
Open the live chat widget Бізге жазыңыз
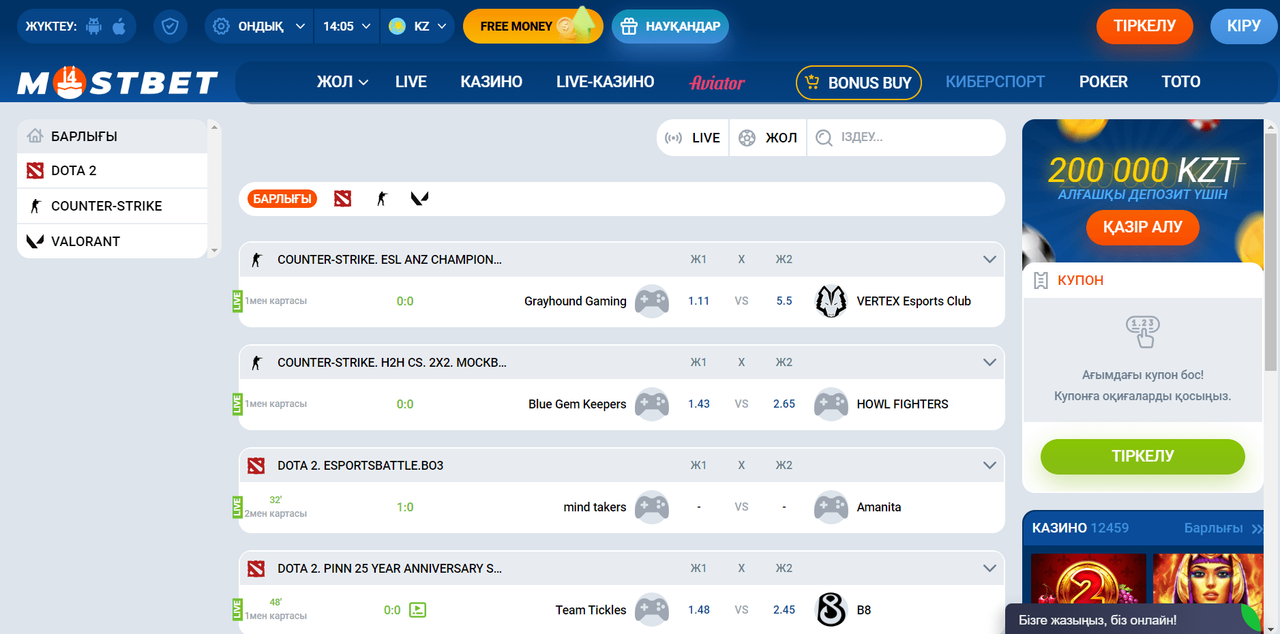[x=1135, y=619]
